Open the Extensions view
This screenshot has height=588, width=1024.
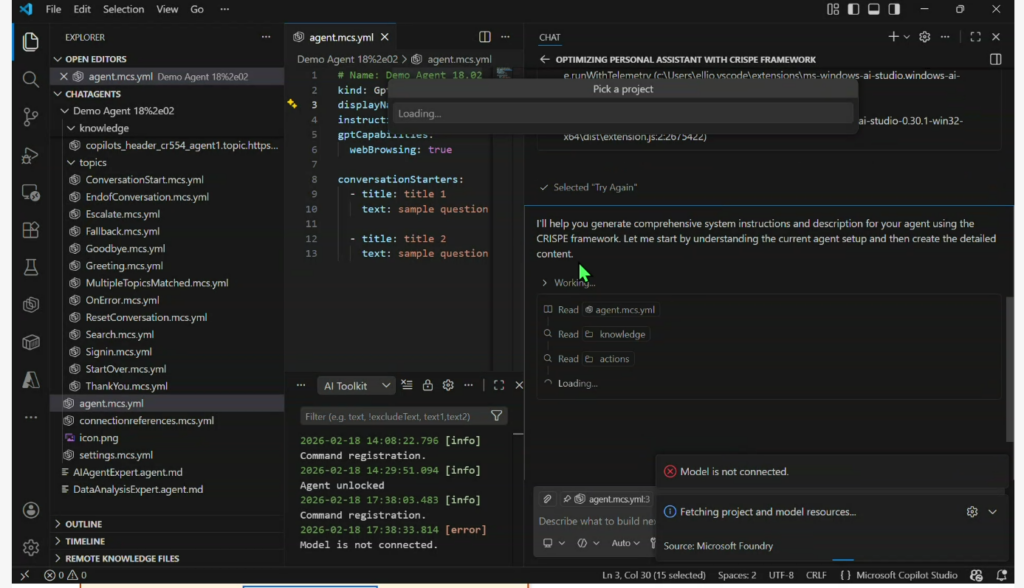[x=30, y=230]
